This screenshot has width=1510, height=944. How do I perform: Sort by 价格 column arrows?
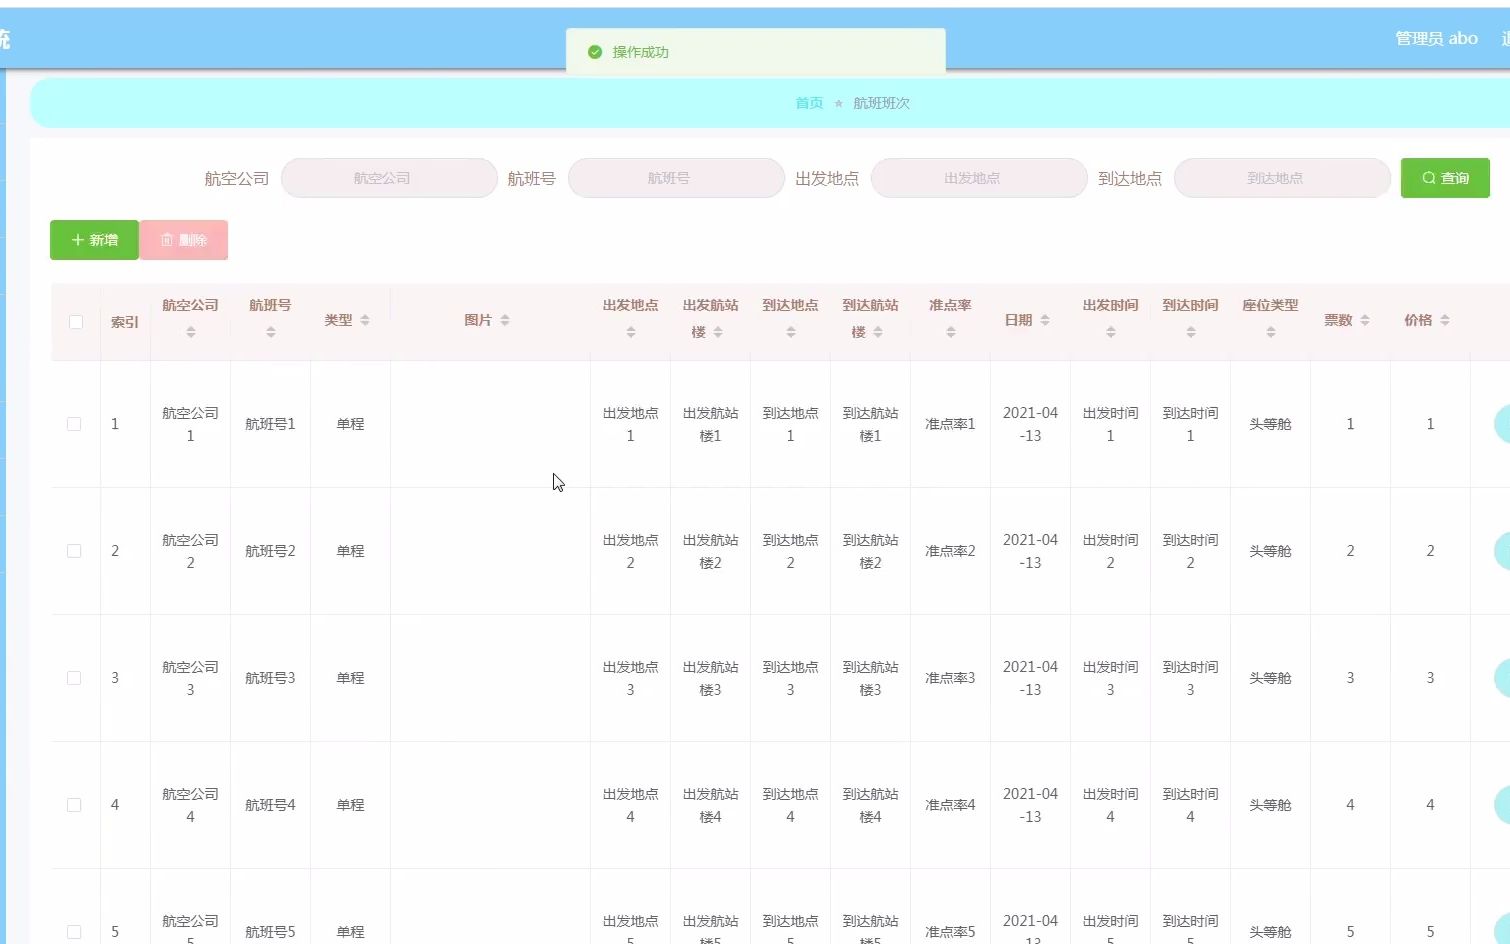tap(1445, 320)
